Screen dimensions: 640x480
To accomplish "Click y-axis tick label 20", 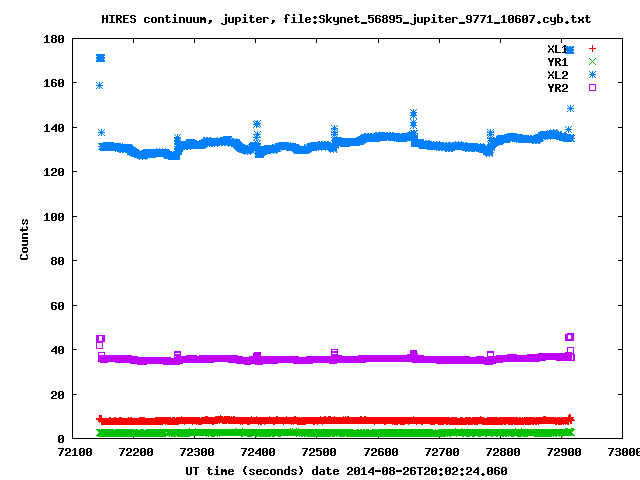I will (58, 395).
